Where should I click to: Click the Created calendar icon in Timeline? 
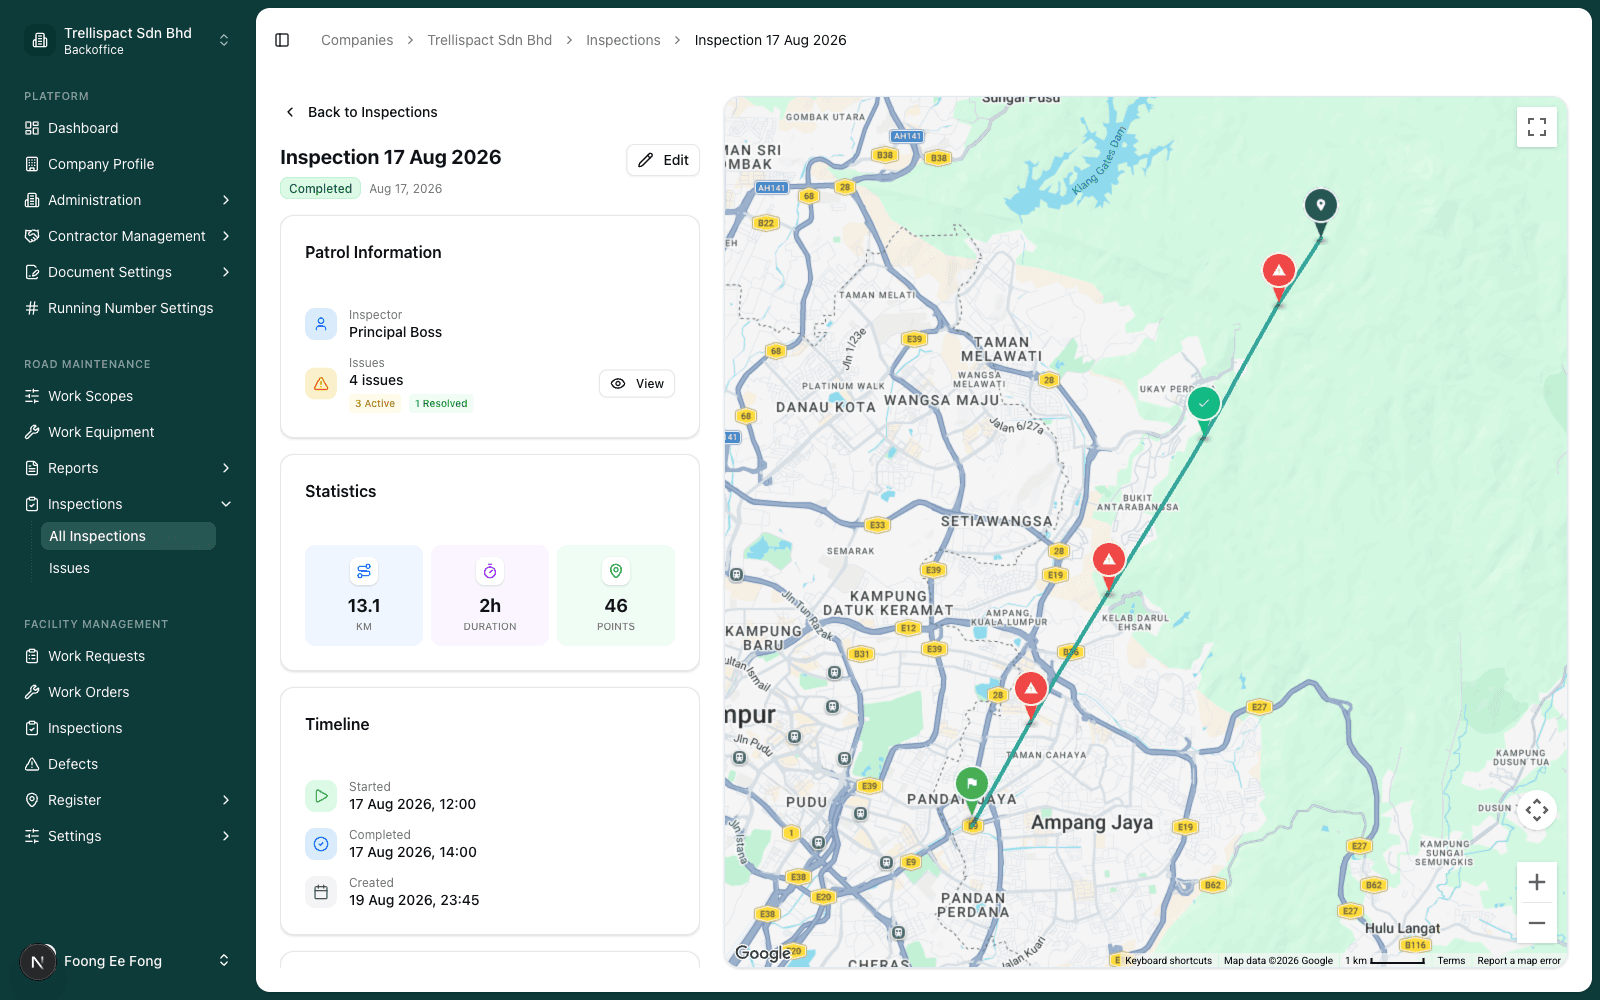pos(321,892)
